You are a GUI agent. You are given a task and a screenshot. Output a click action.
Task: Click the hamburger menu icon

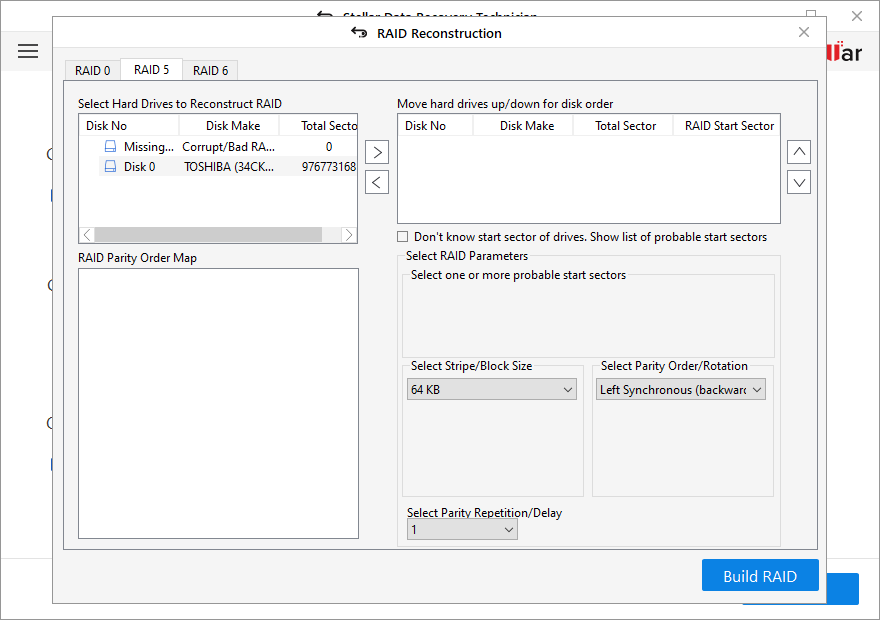pos(28,51)
